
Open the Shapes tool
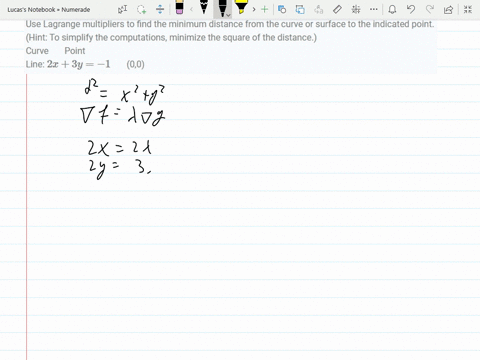(282, 9)
